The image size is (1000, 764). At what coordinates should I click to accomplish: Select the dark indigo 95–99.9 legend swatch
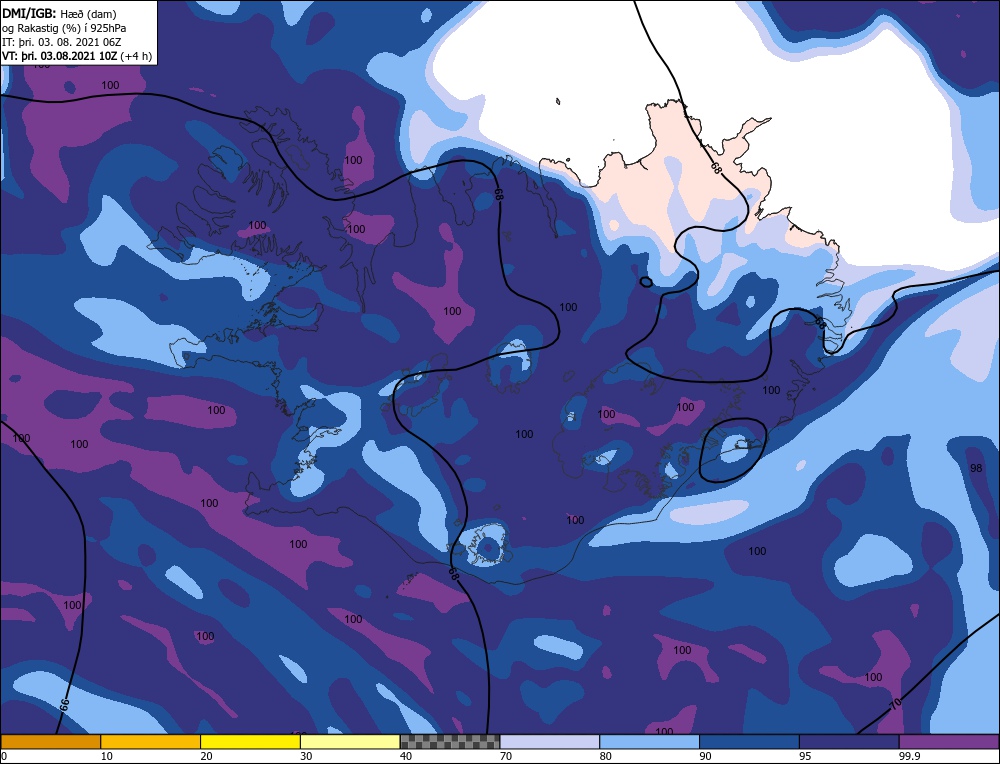click(849, 741)
